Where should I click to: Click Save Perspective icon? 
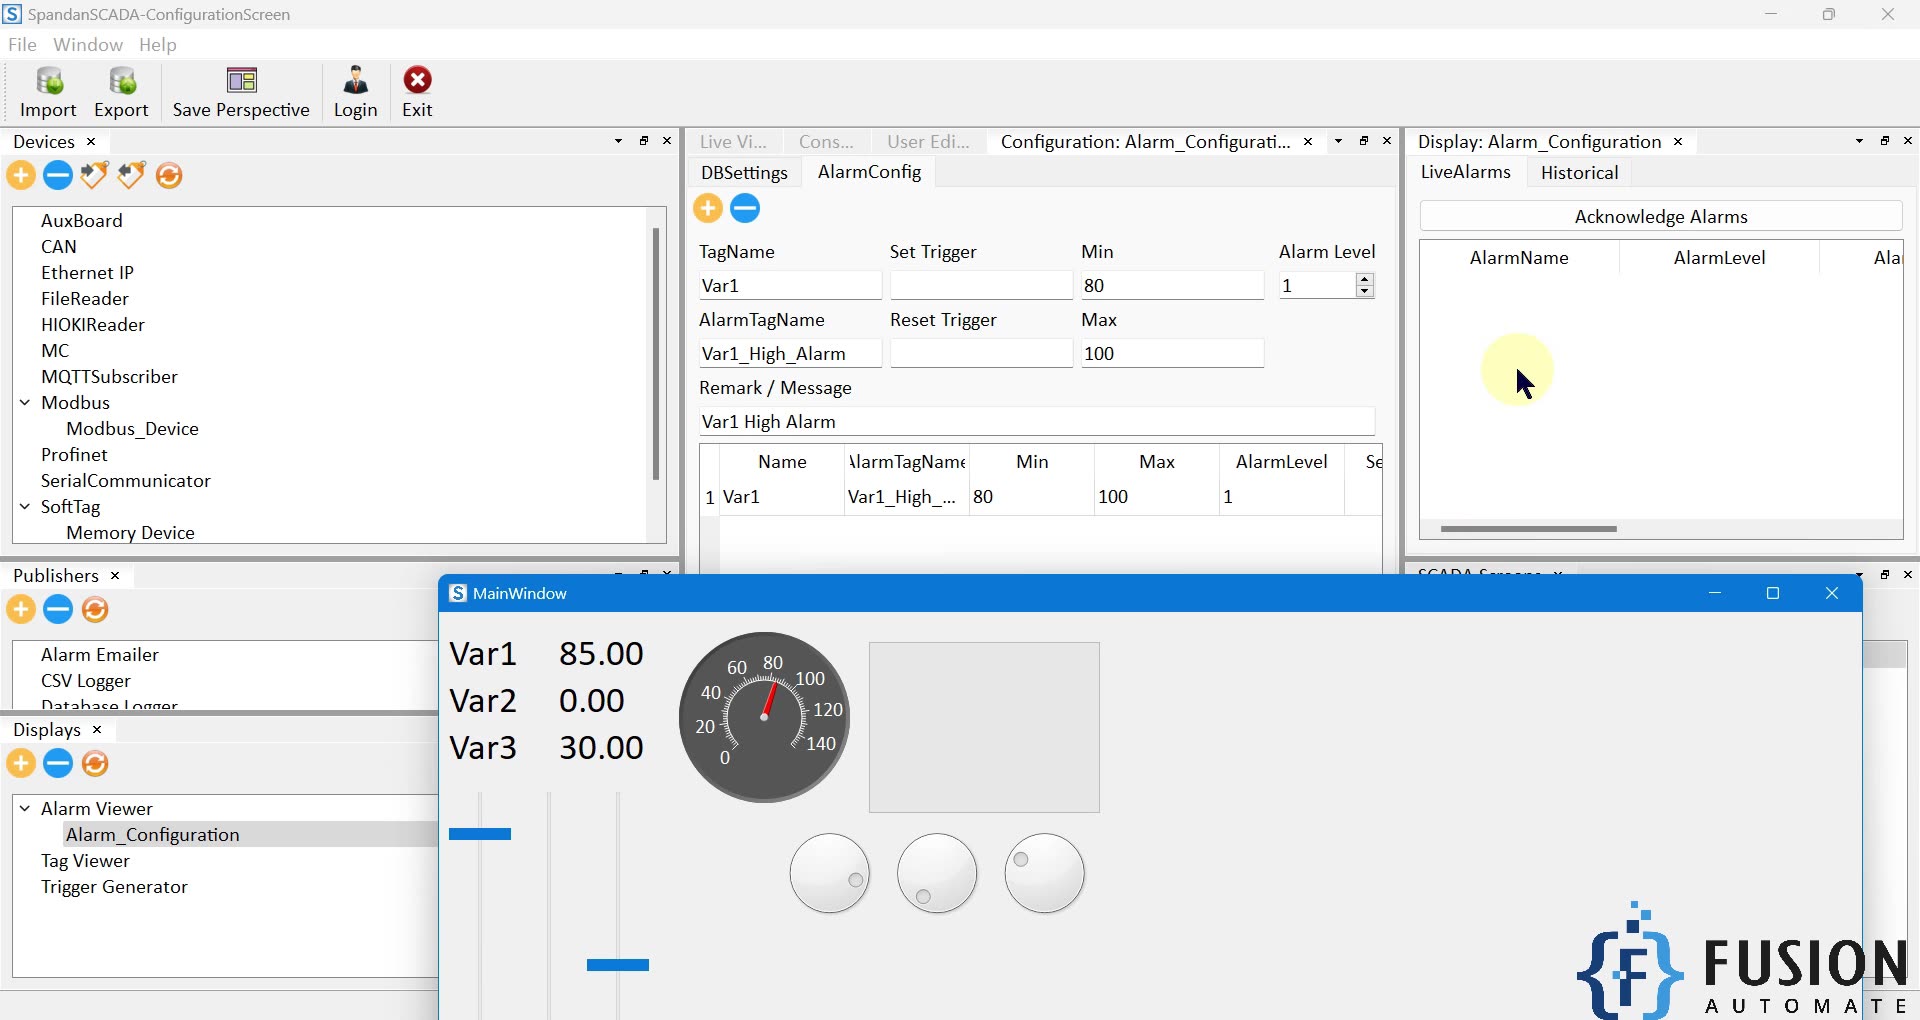coord(241,82)
